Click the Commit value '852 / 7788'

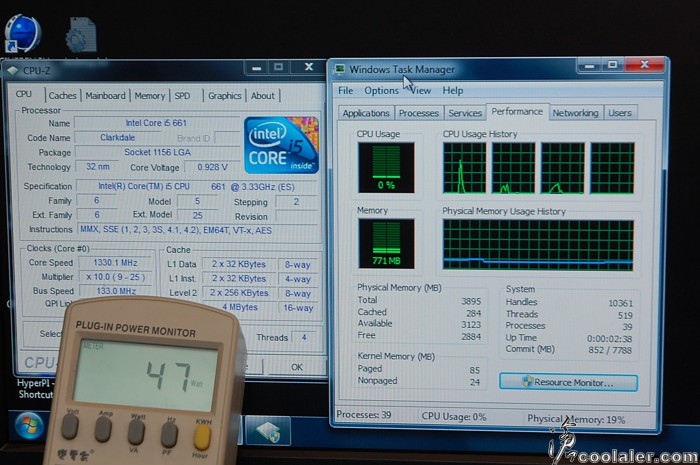coord(610,350)
